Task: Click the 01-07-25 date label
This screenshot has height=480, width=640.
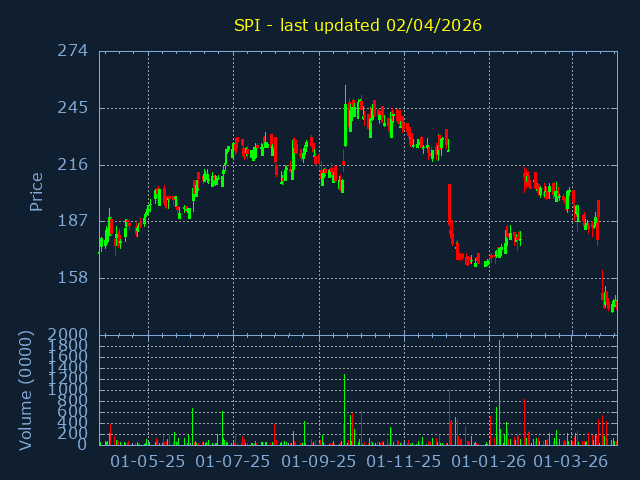Action: (x=233, y=461)
